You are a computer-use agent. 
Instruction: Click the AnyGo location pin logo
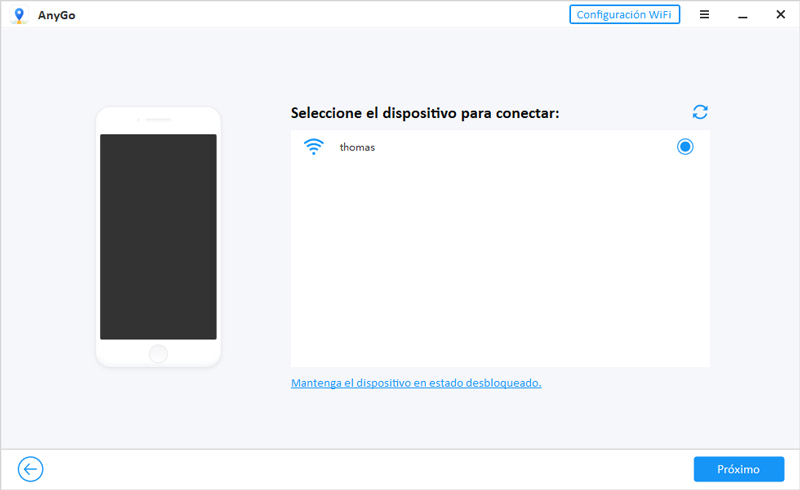(19, 15)
